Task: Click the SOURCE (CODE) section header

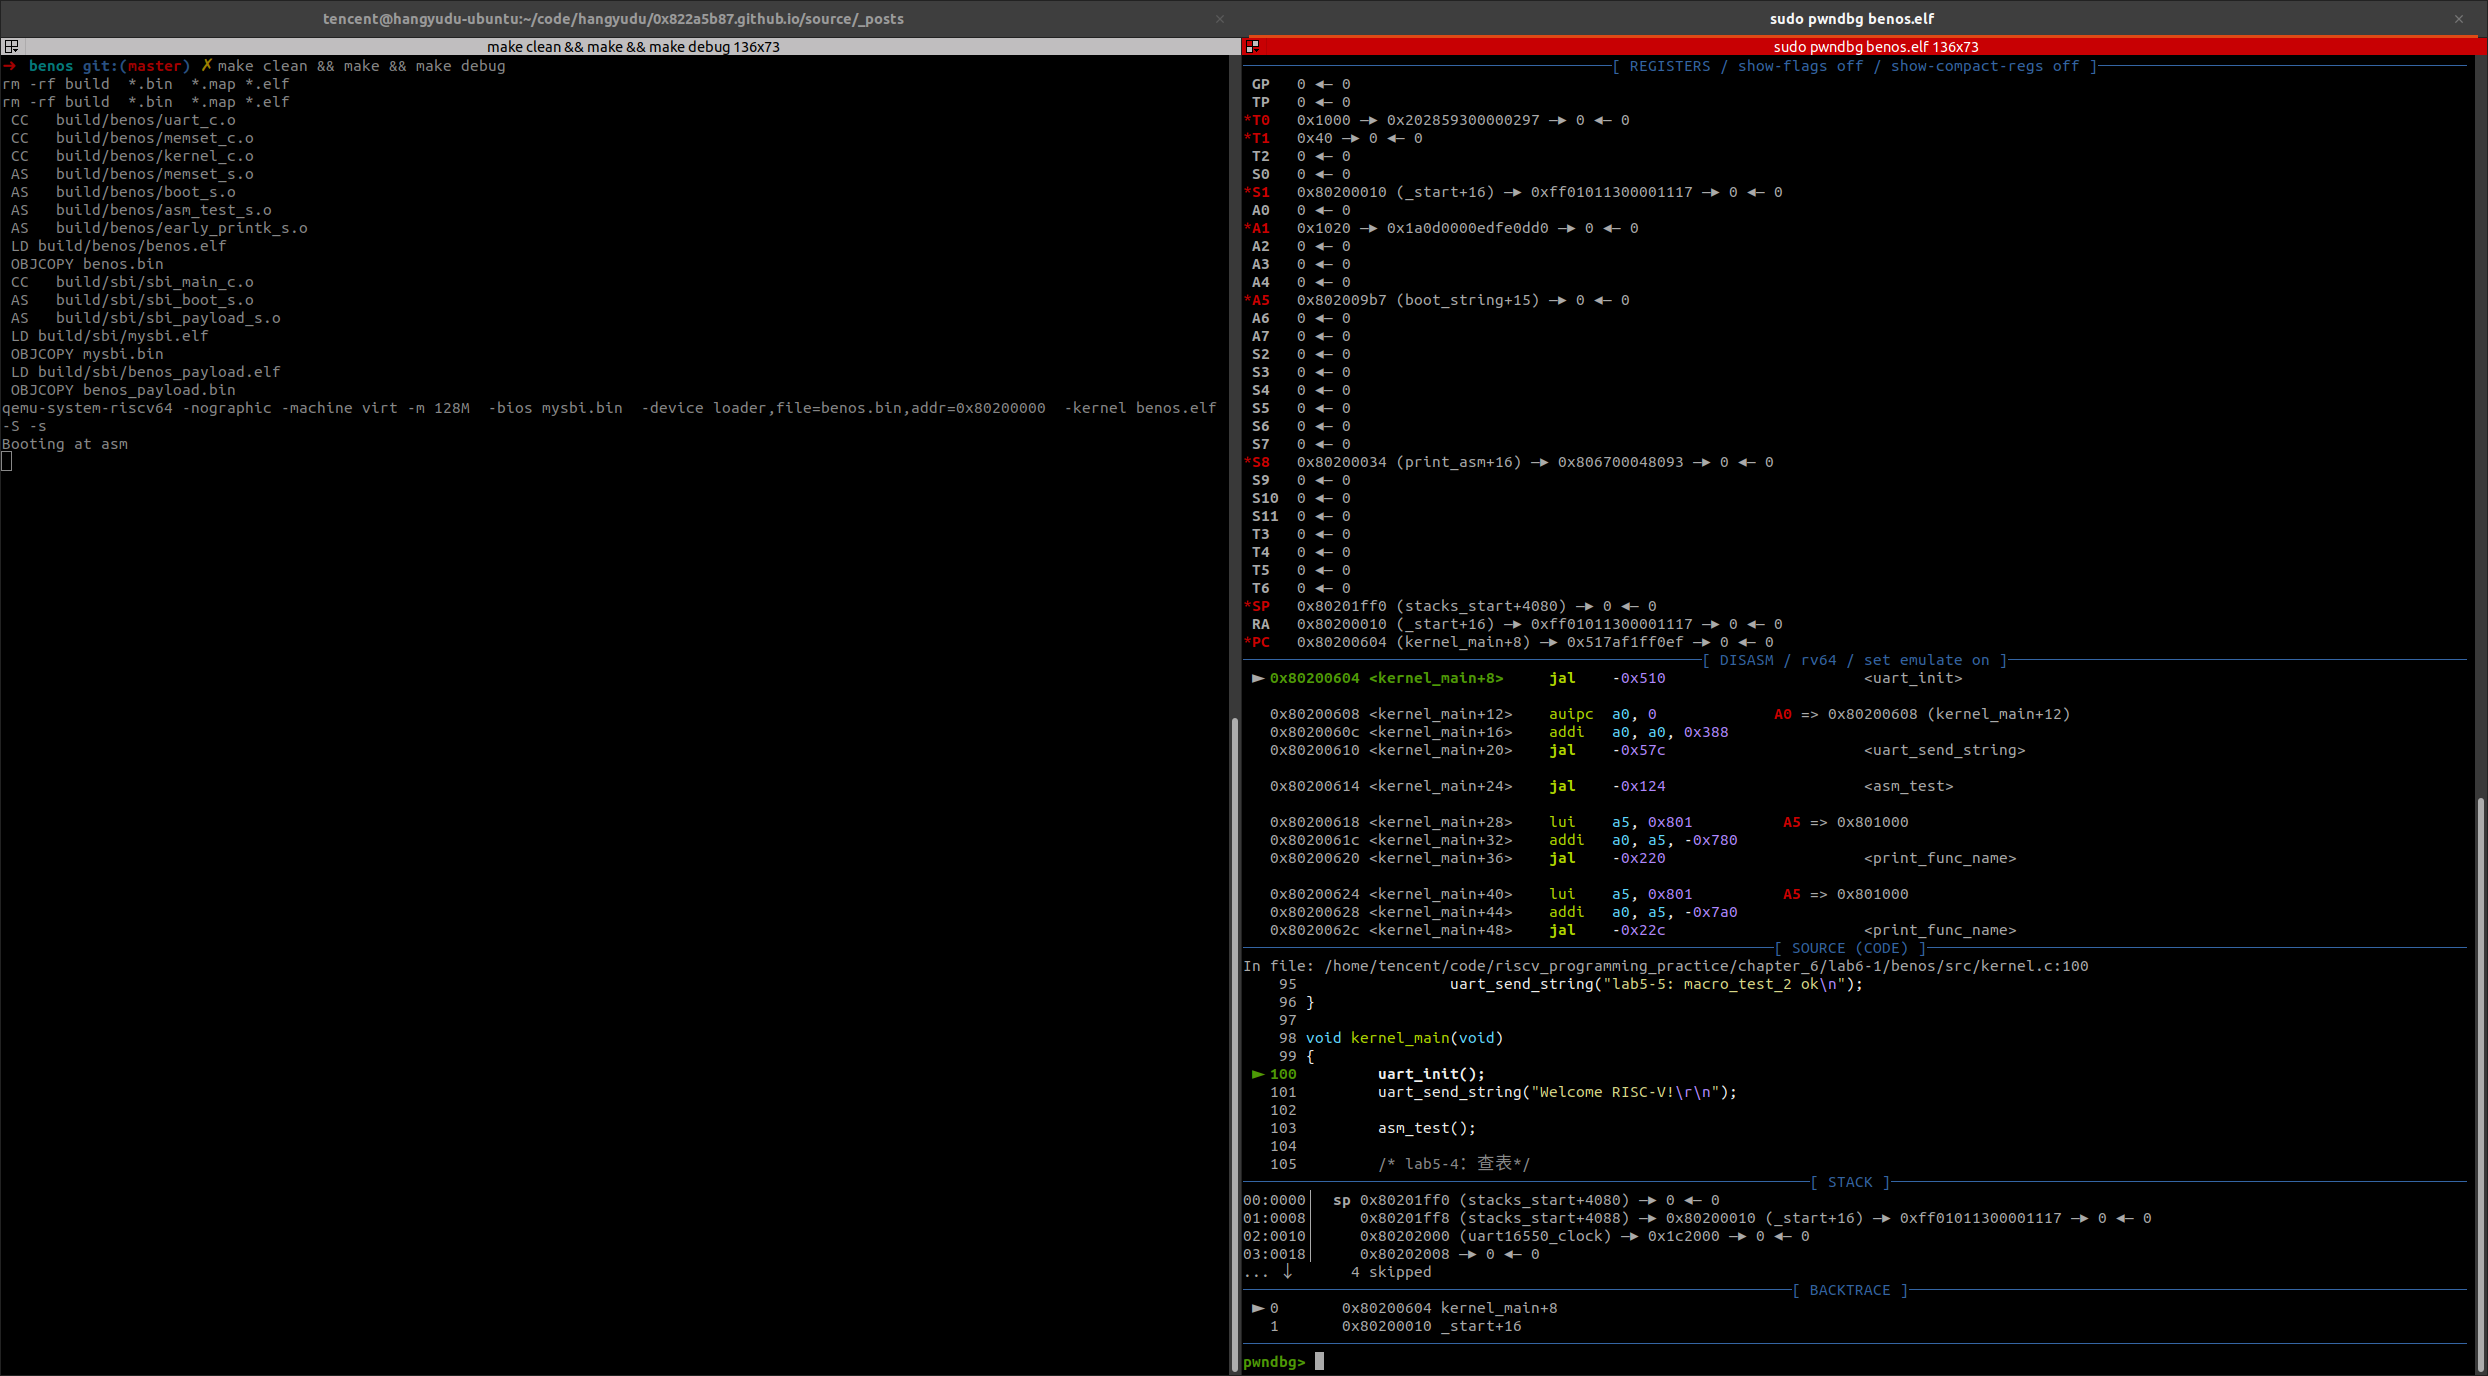Action: pos(1849,948)
